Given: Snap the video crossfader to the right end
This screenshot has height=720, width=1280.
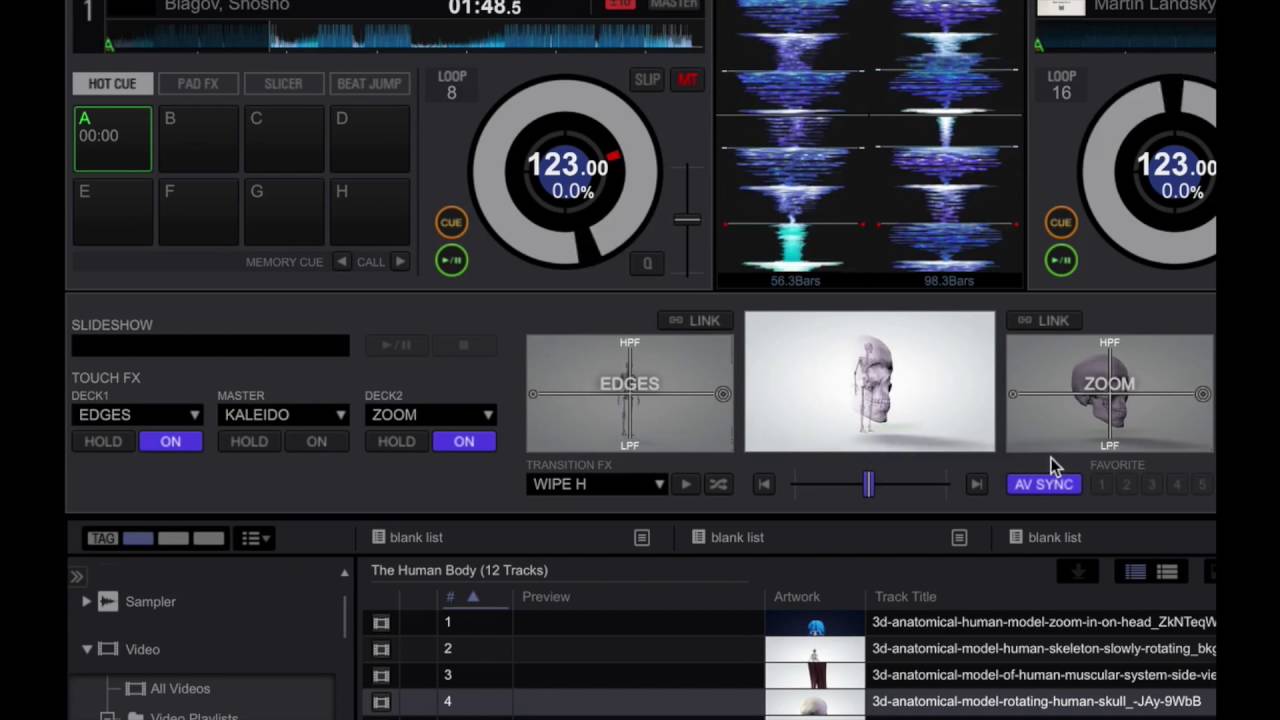Looking at the screenshot, I should point(976,484).
